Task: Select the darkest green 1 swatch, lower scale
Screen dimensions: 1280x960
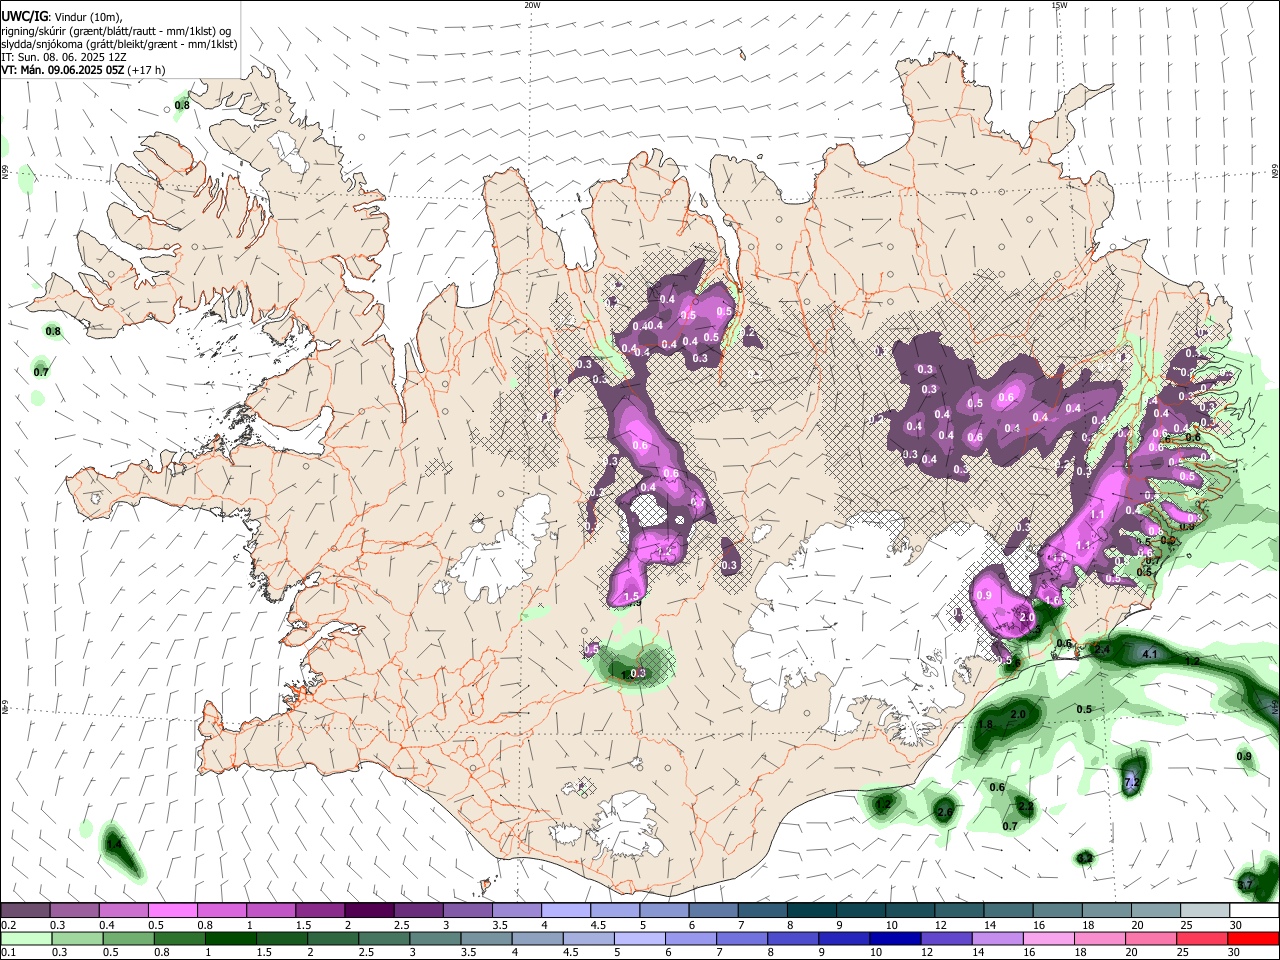Action: click(230, 938)
